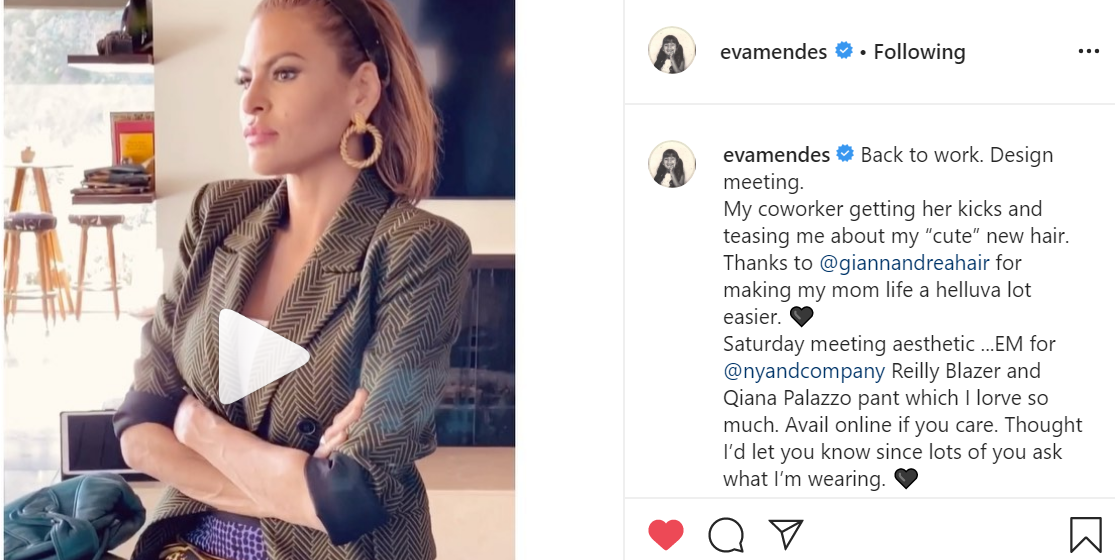The width and height of the screenshot is (1115, 560).
Task: Click the blue verified badge in the header
Action: click(x=843, y=51)
